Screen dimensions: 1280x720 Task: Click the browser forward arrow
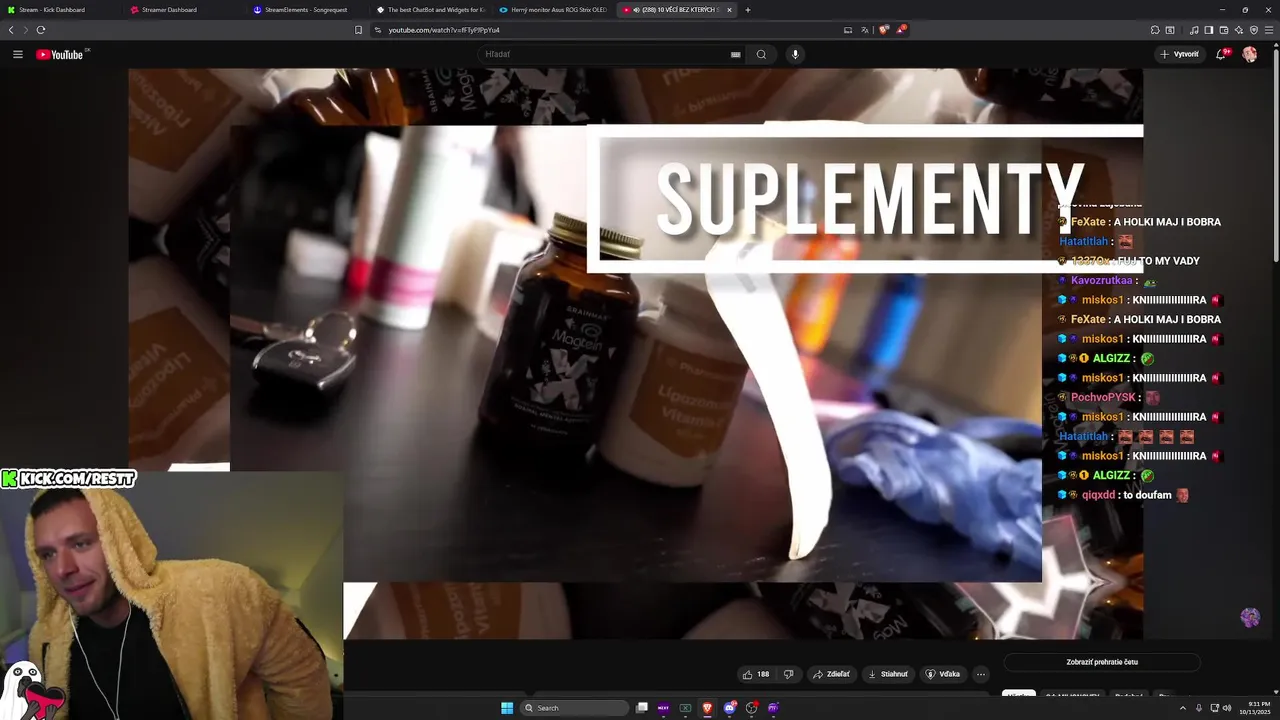point(26,30)
